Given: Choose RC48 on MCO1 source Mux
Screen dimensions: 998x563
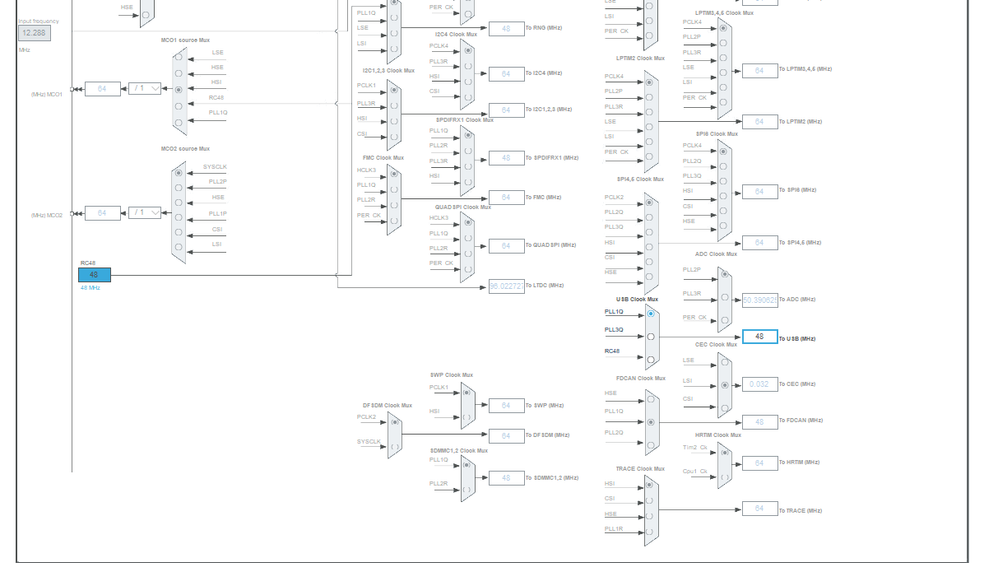Looking at the screenshot, I should point(179,106).
